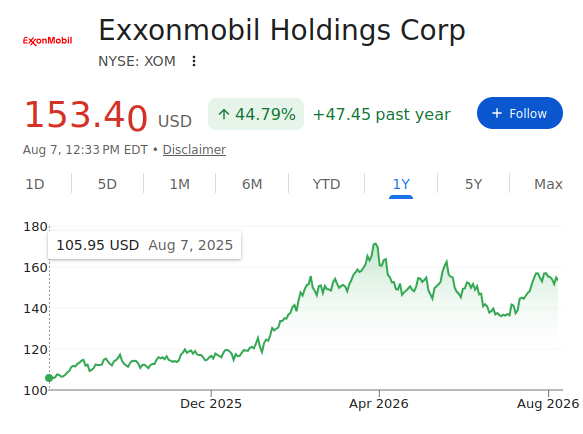583x434 pixels.
Task: Switch to the YTD tab
Action: pyautogui.click(x=326, y=184)
